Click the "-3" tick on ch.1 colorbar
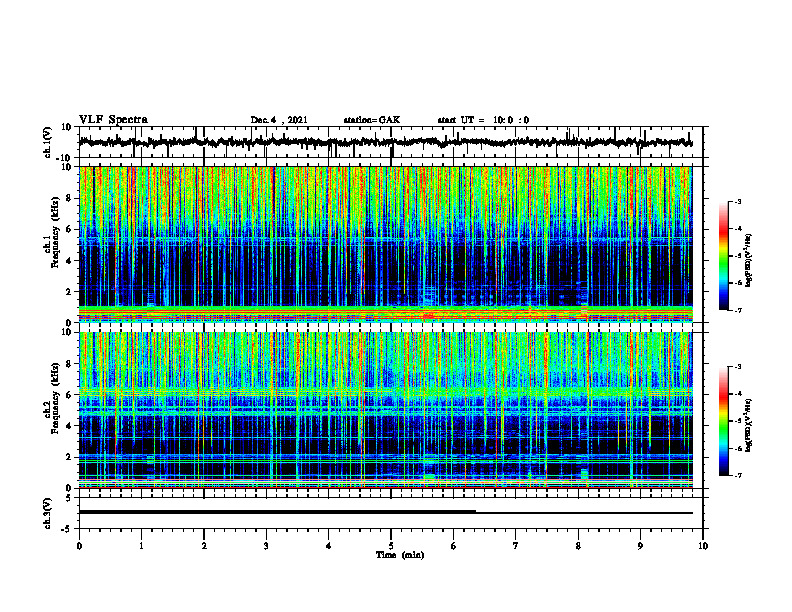The image size is (792, 612). coord(737,201)
